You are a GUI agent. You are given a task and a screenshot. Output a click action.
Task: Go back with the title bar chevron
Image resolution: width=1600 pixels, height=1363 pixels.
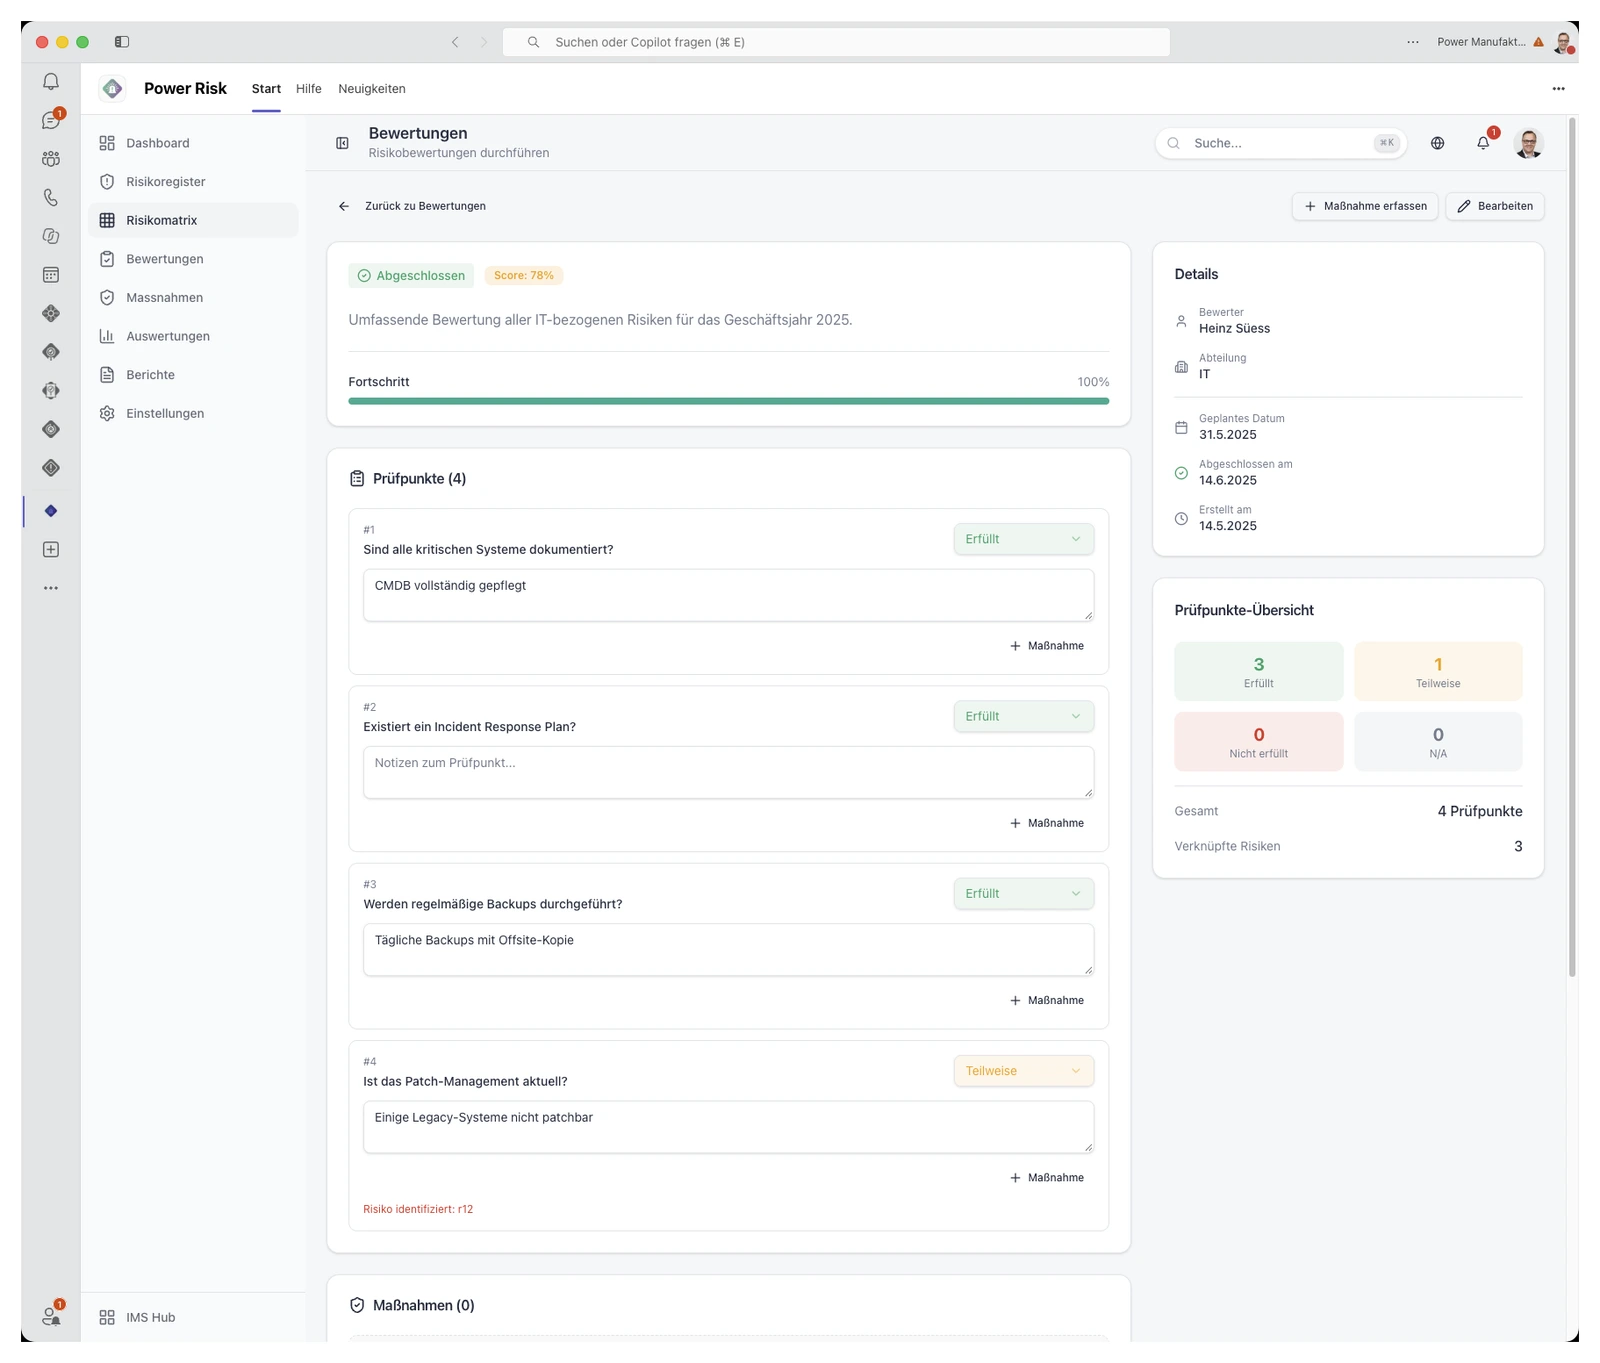[x=455, y=42]
